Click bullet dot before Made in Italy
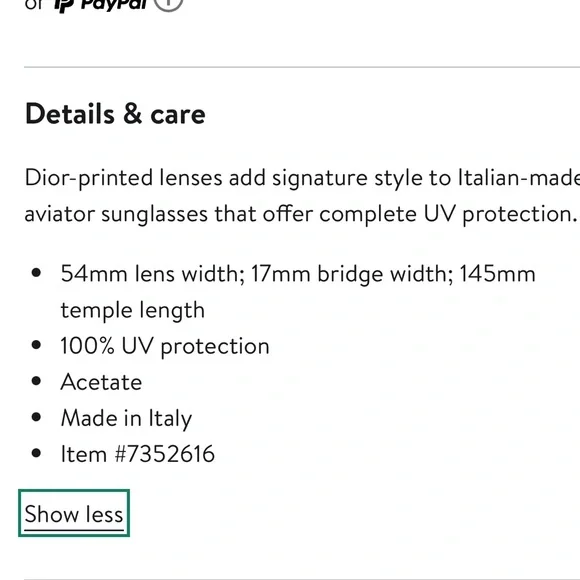The image size is (580, 580). pyautogui.click(x=36, y=417)
